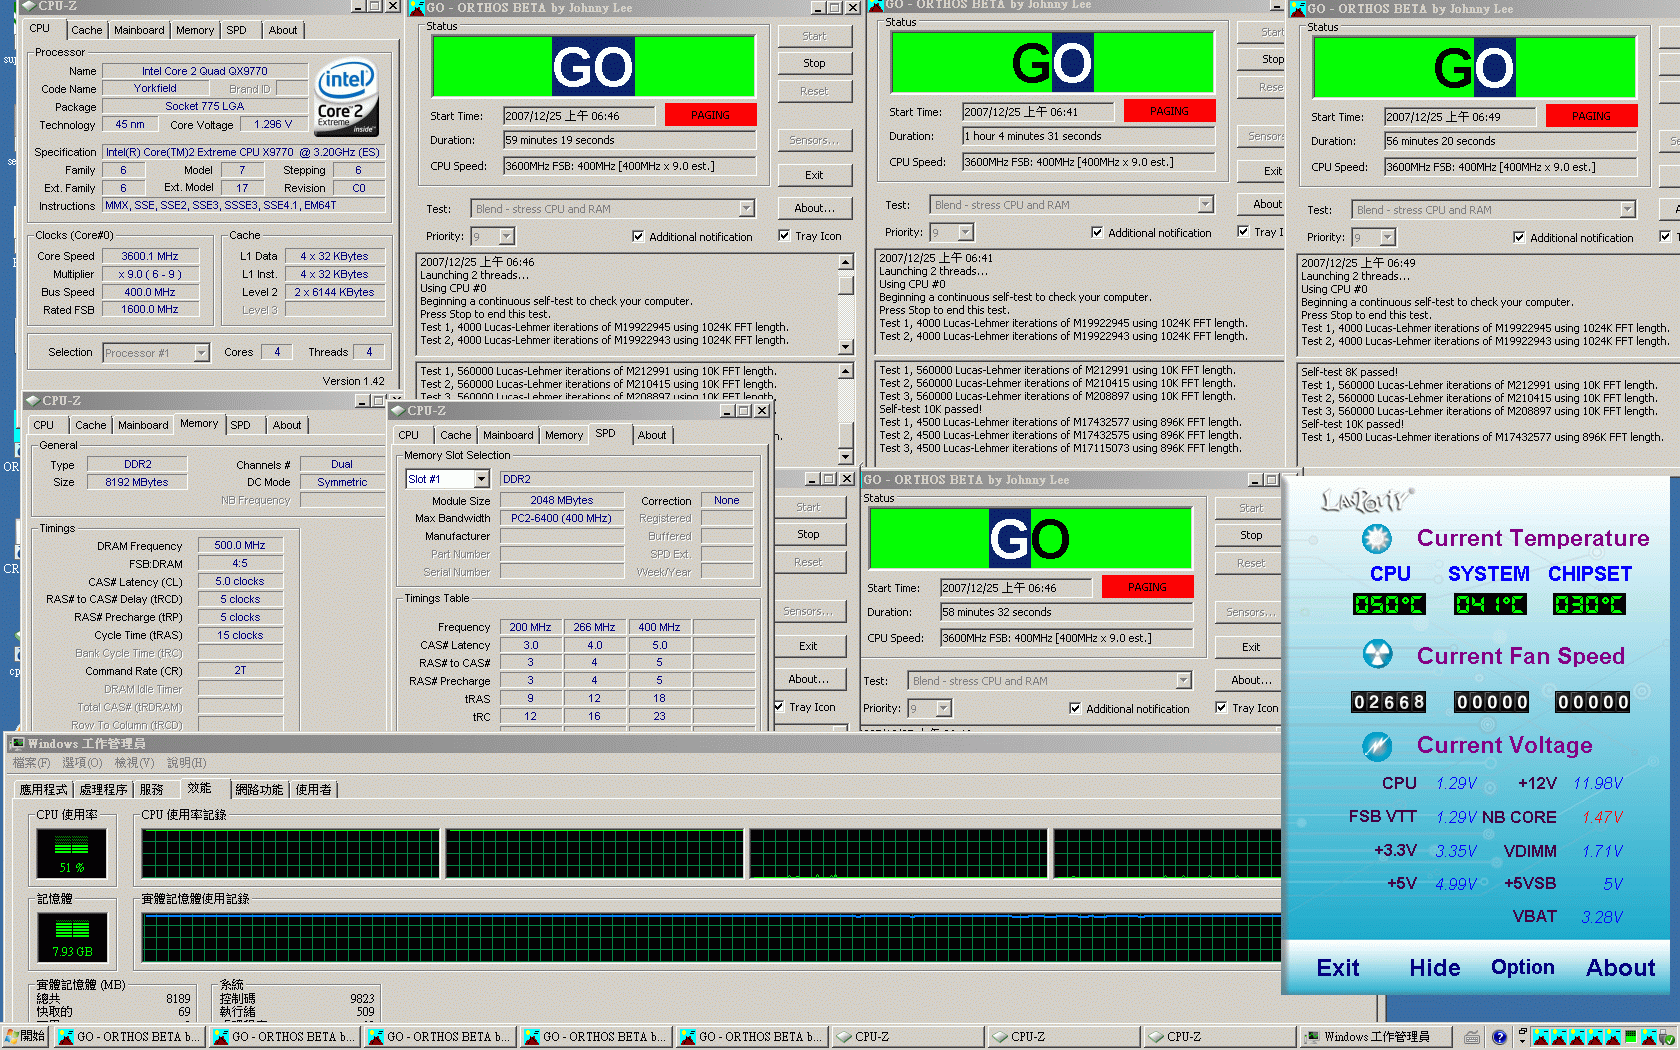
Task: Open the Mainboard tab in the CPU-Z Memory window
Action: coord(143,425)
